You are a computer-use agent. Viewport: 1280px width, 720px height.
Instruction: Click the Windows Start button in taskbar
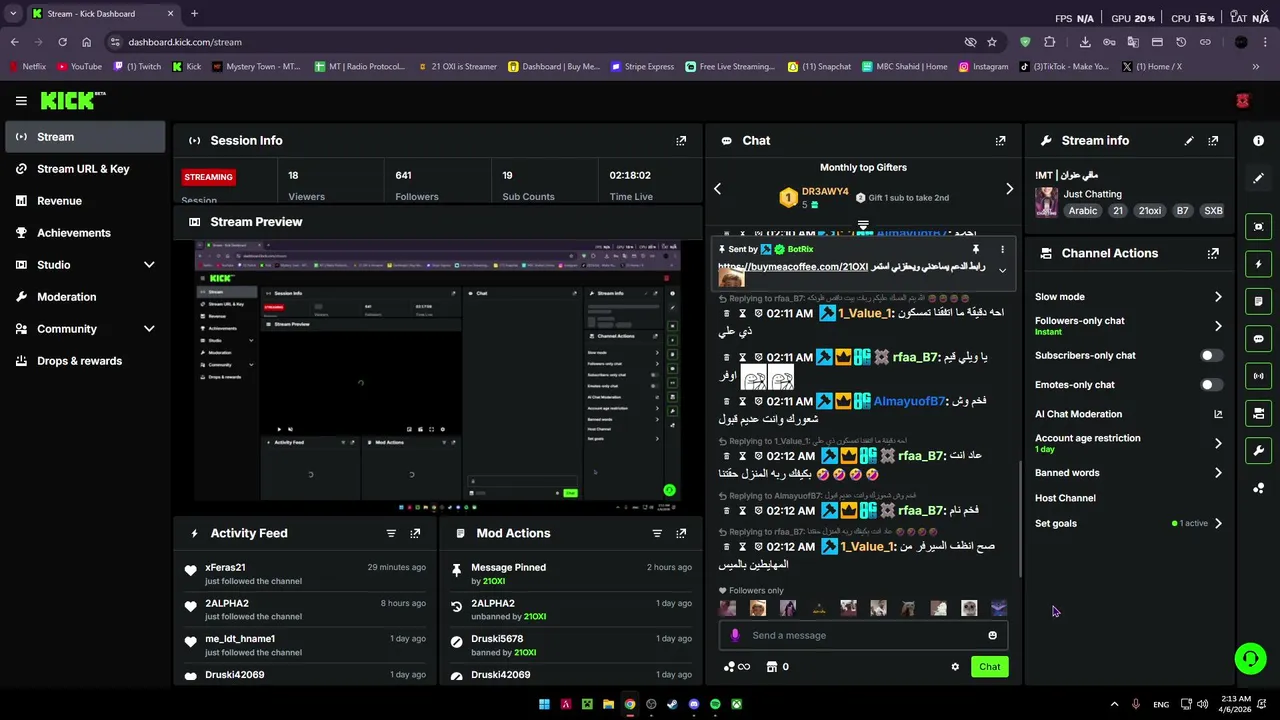pyautogui.click(x=544, y=704)
